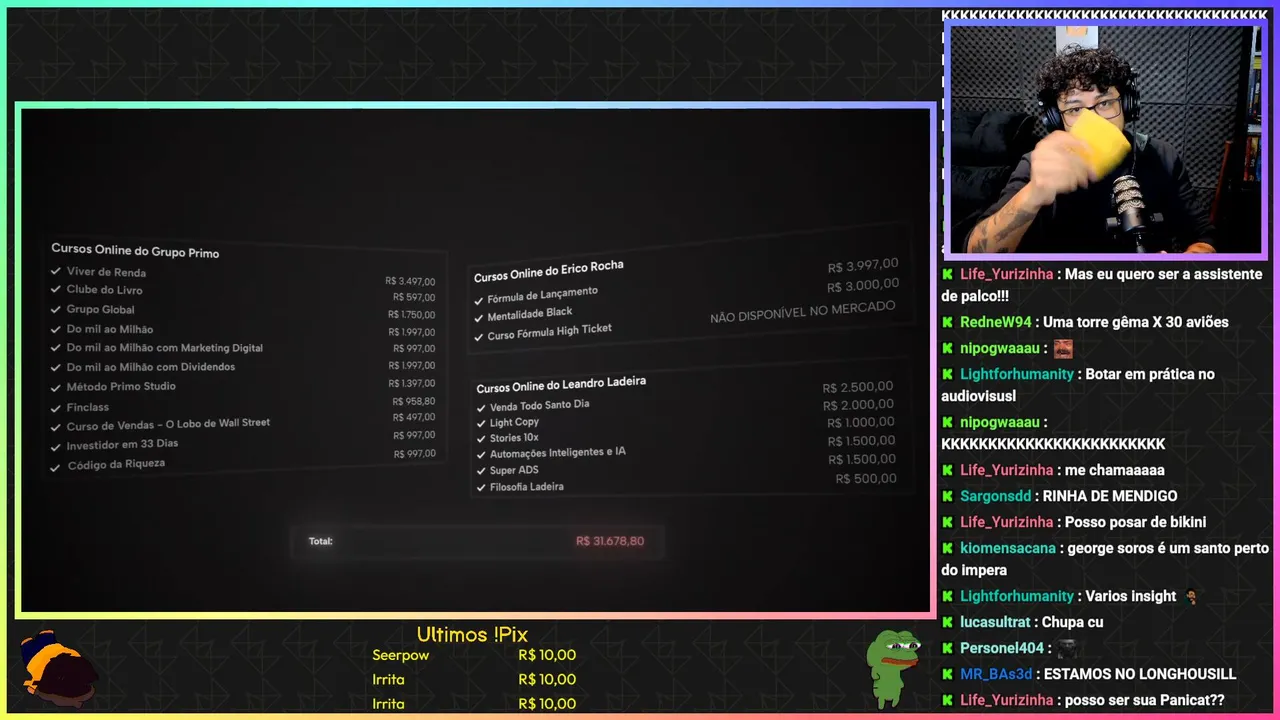Click the checkmark beside Grupo Global
This screenshot has height=720, width=1280.
click(x=56, y=309)
